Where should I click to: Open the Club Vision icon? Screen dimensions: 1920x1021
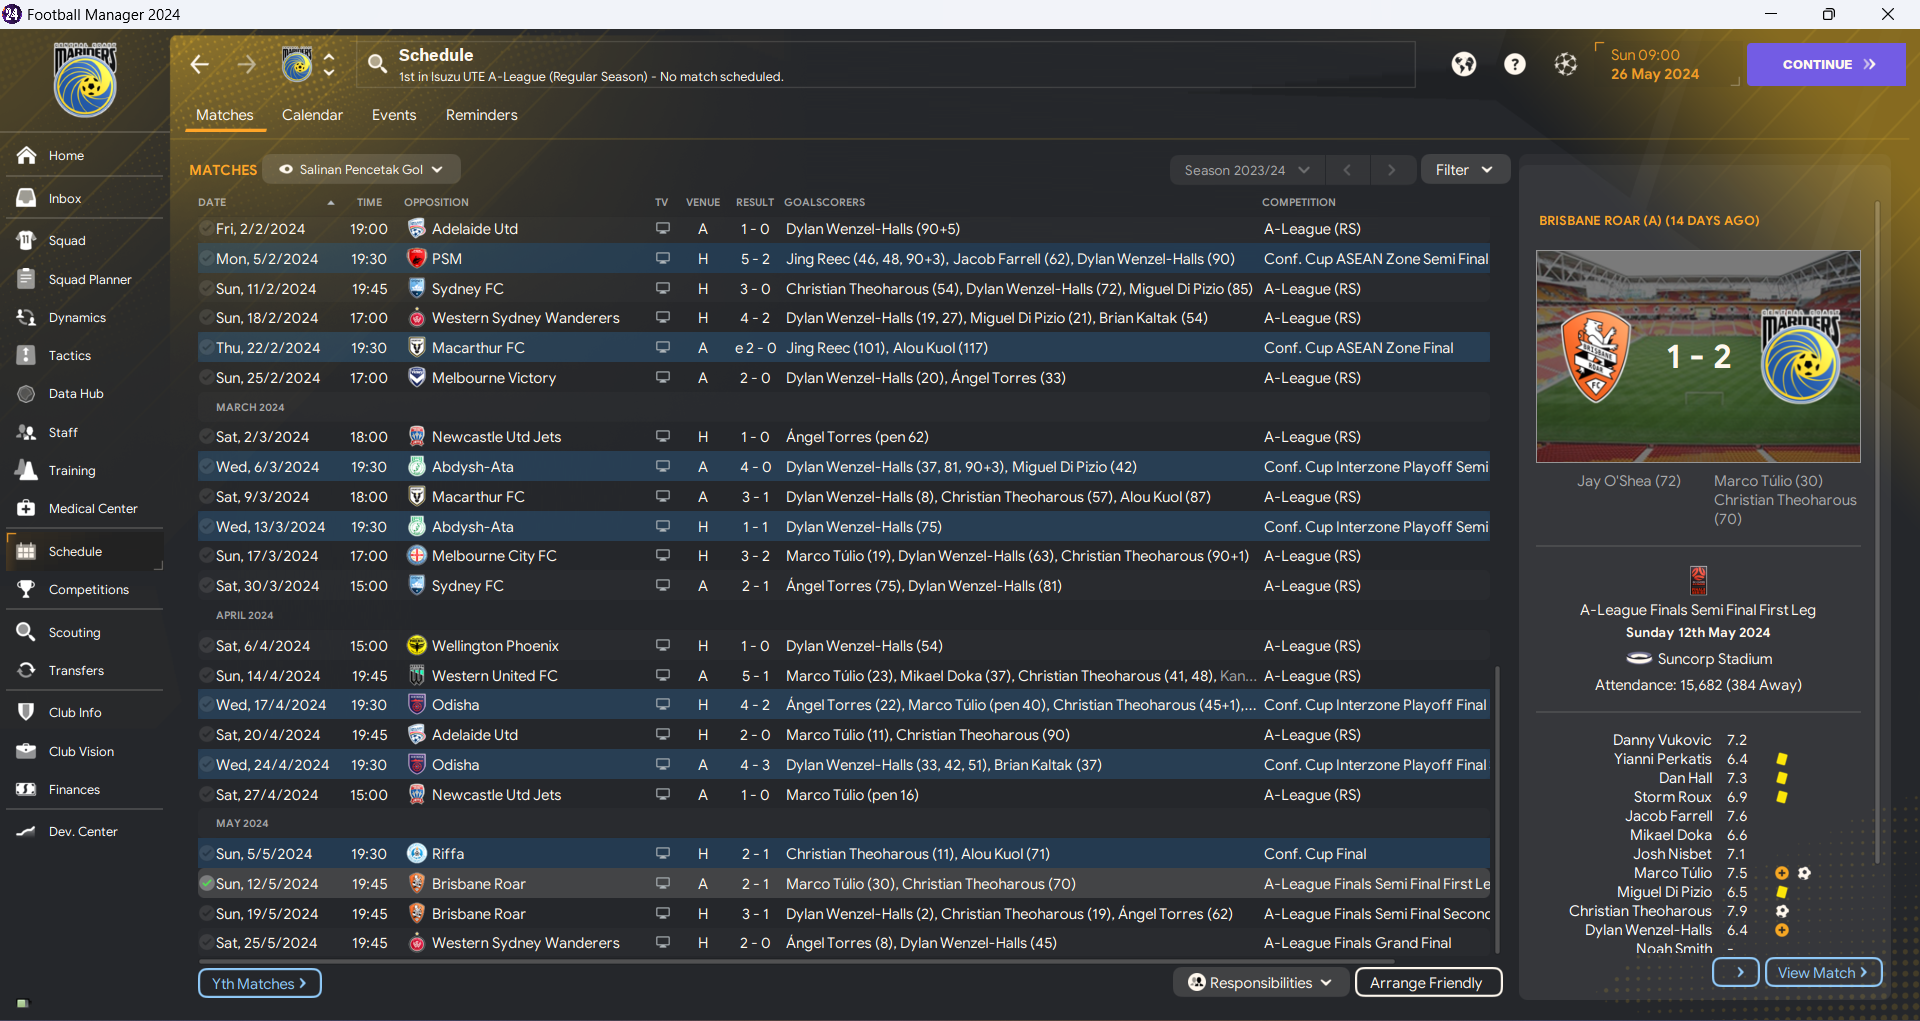(x=27, y=751)
